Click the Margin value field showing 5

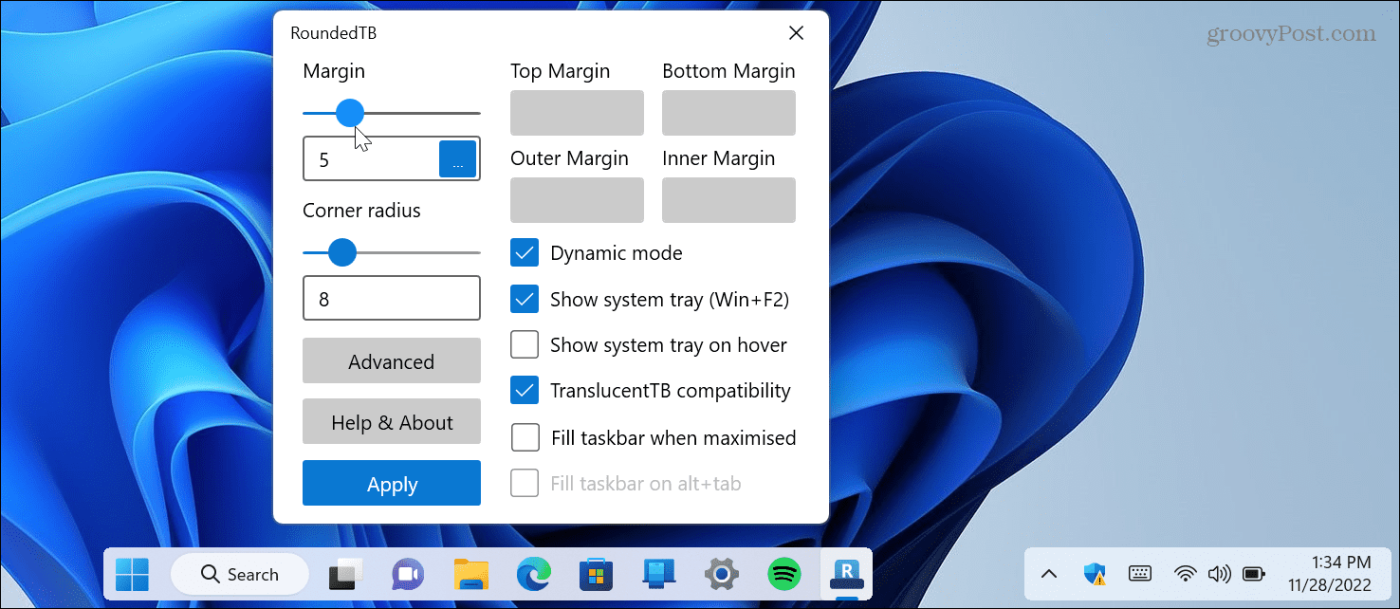(x=371, y=159)
